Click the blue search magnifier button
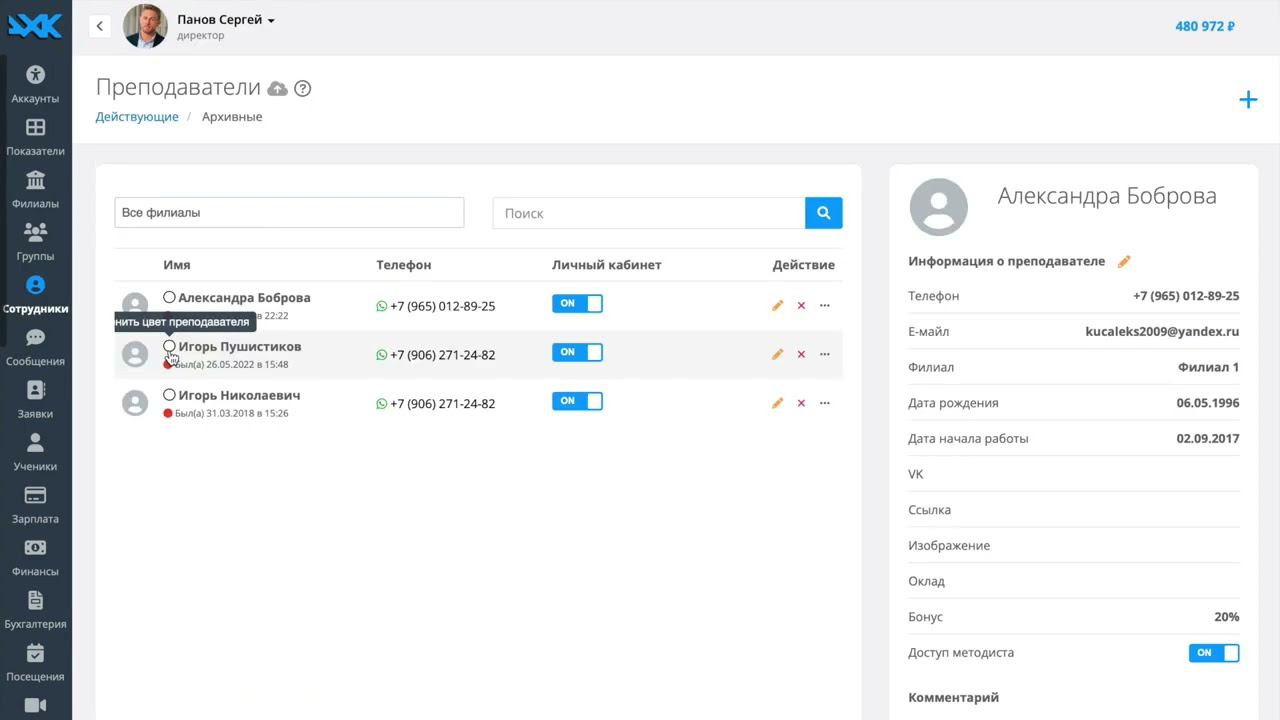The height and width of the screenshot is (720, 1280). tap(824, 213)
